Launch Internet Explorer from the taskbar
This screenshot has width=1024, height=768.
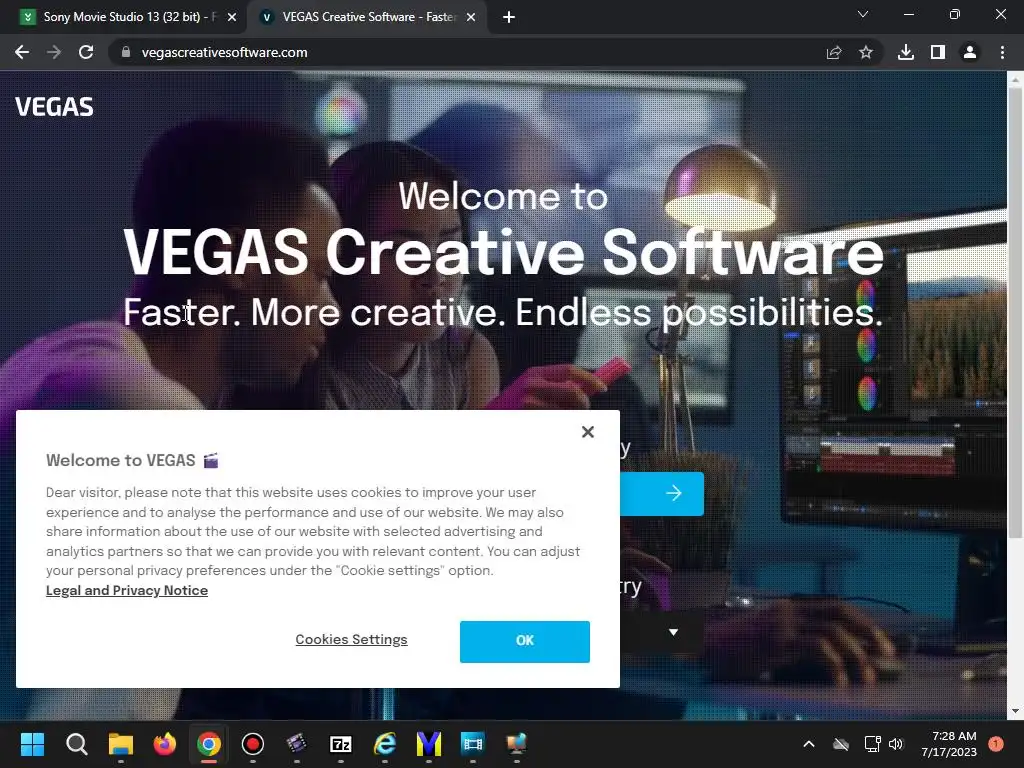point(385,744)
